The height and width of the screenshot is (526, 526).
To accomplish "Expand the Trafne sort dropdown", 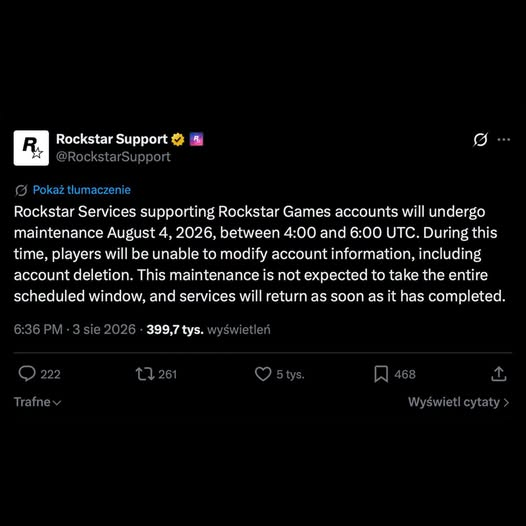I will (x=37, y=402).
